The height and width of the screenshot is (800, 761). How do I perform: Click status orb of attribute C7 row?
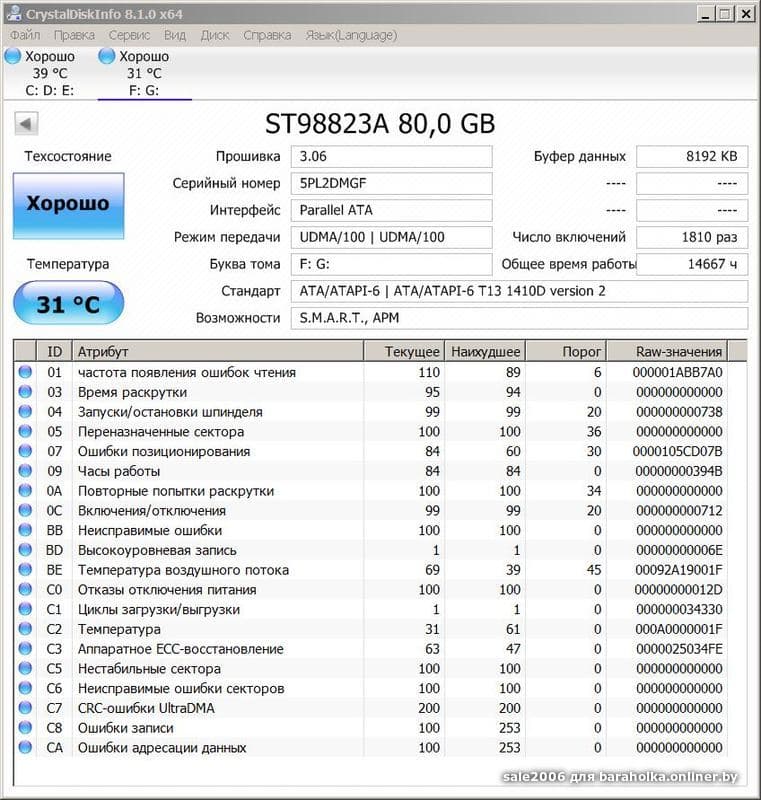[25, 708]
